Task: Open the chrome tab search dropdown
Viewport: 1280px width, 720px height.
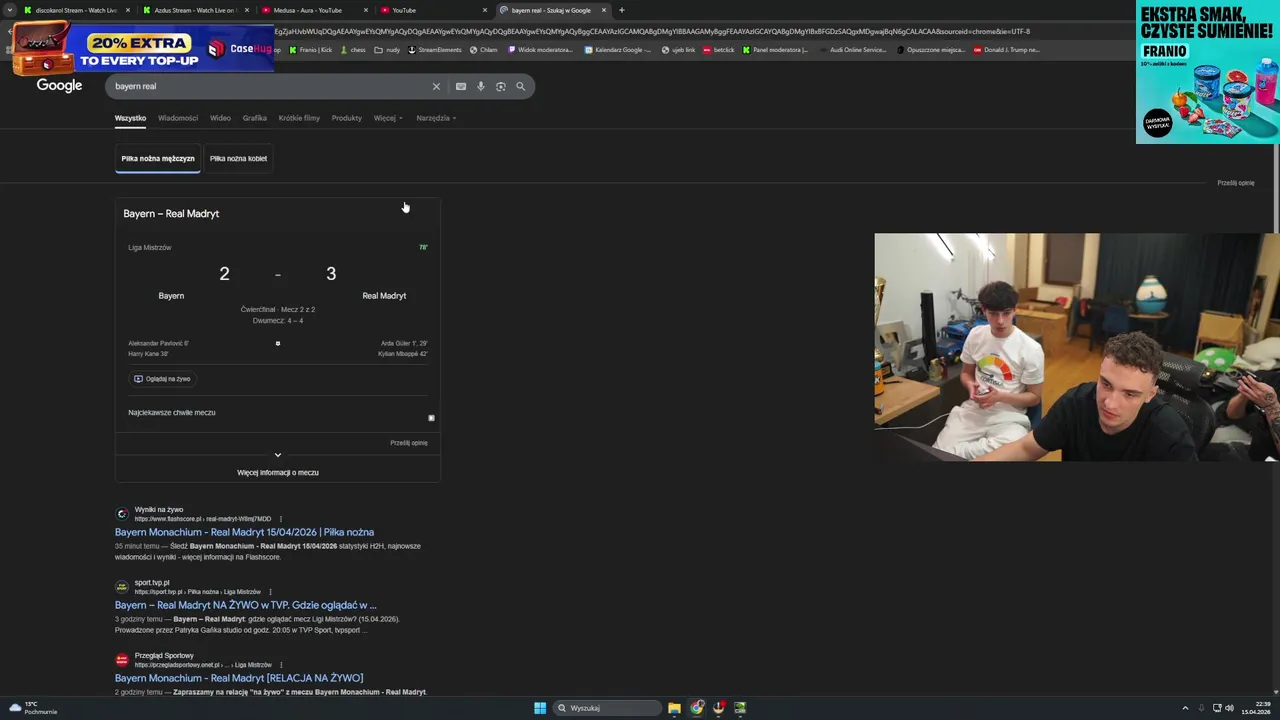Action: tap(10, 10)
